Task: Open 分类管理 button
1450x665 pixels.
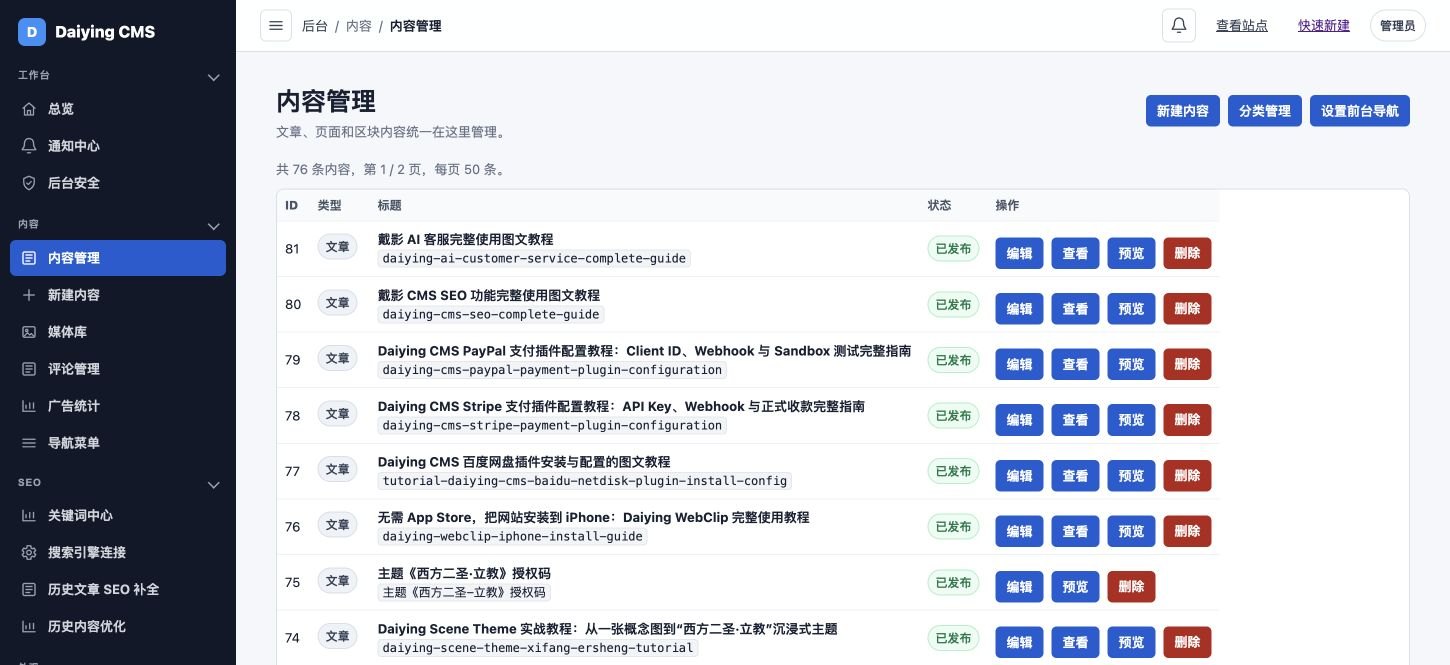Action: (x=1265, y=111)
